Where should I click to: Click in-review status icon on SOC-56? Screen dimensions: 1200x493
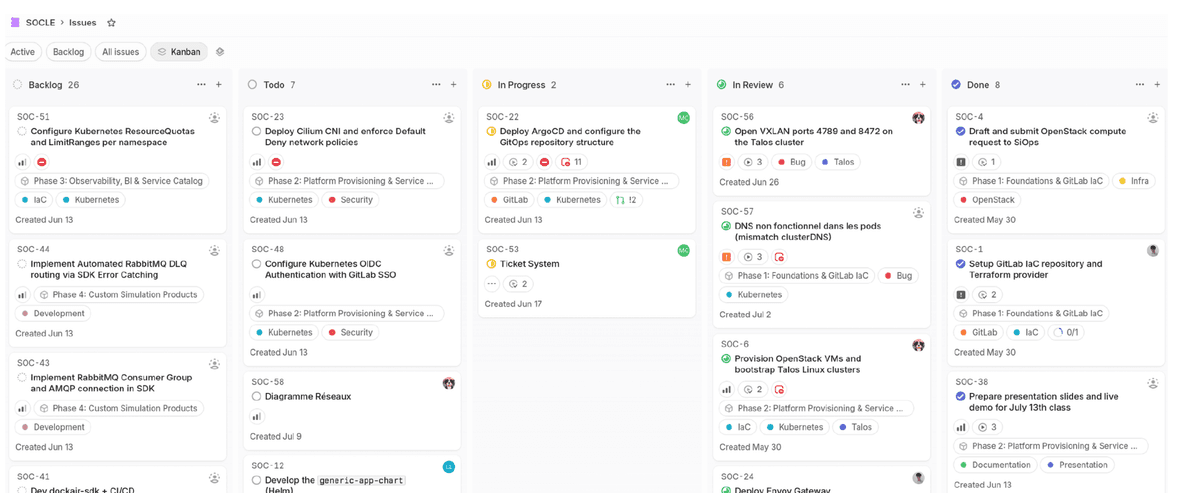(726, 131)
